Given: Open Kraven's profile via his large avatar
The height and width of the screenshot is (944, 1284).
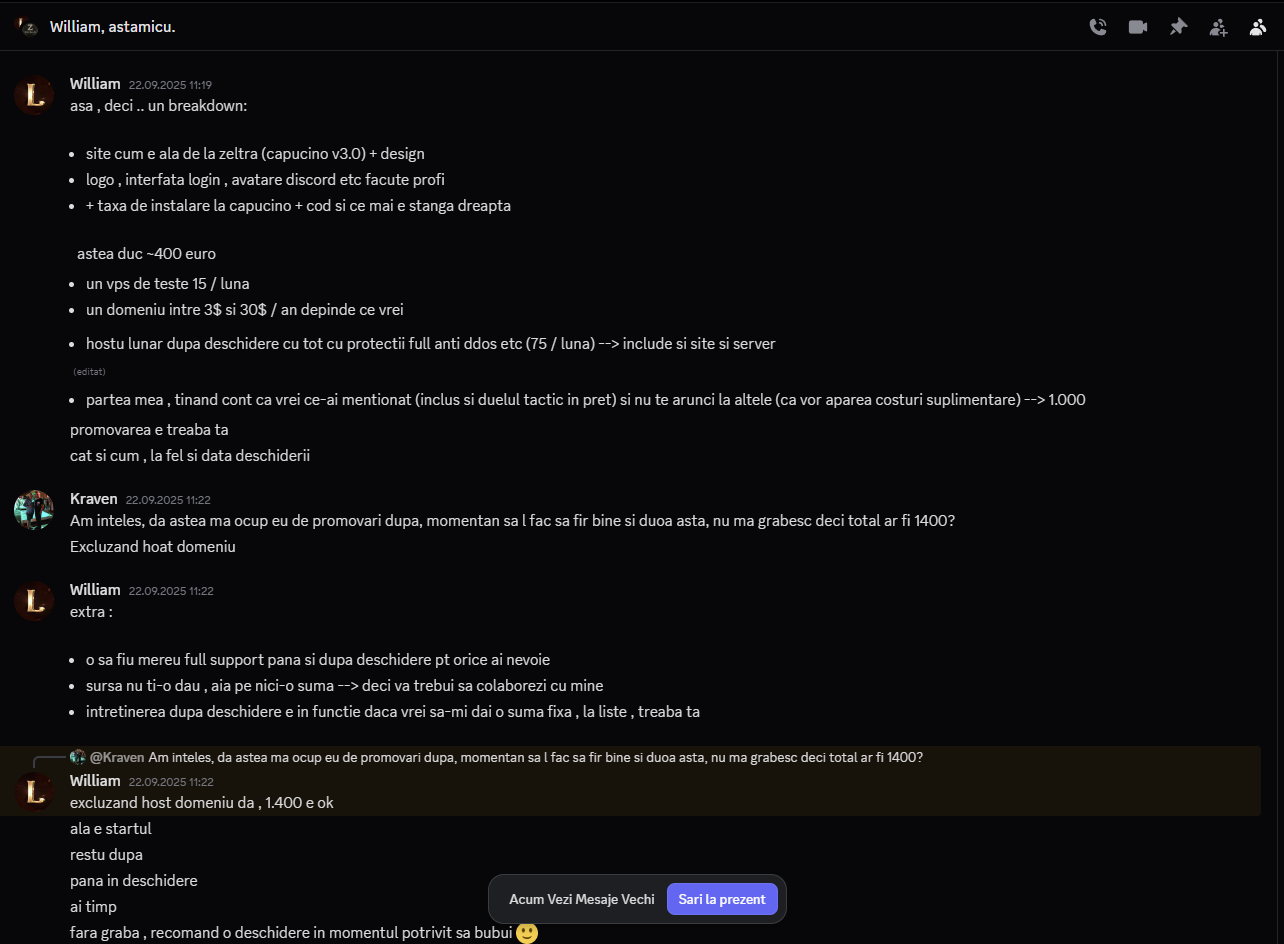Looking at the screenshot, I should pyautogui.click(x=34, y=510).
